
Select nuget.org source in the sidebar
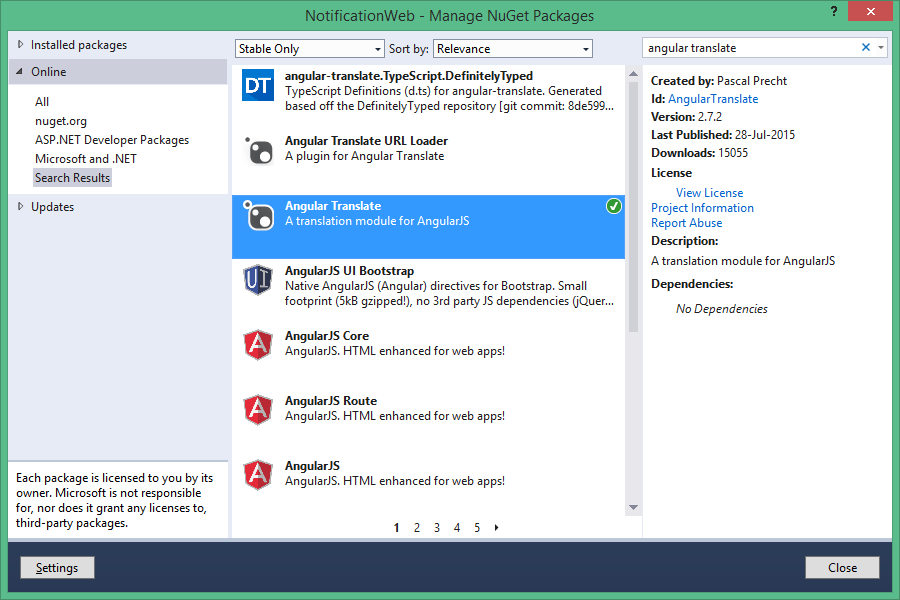coord(61,121)
